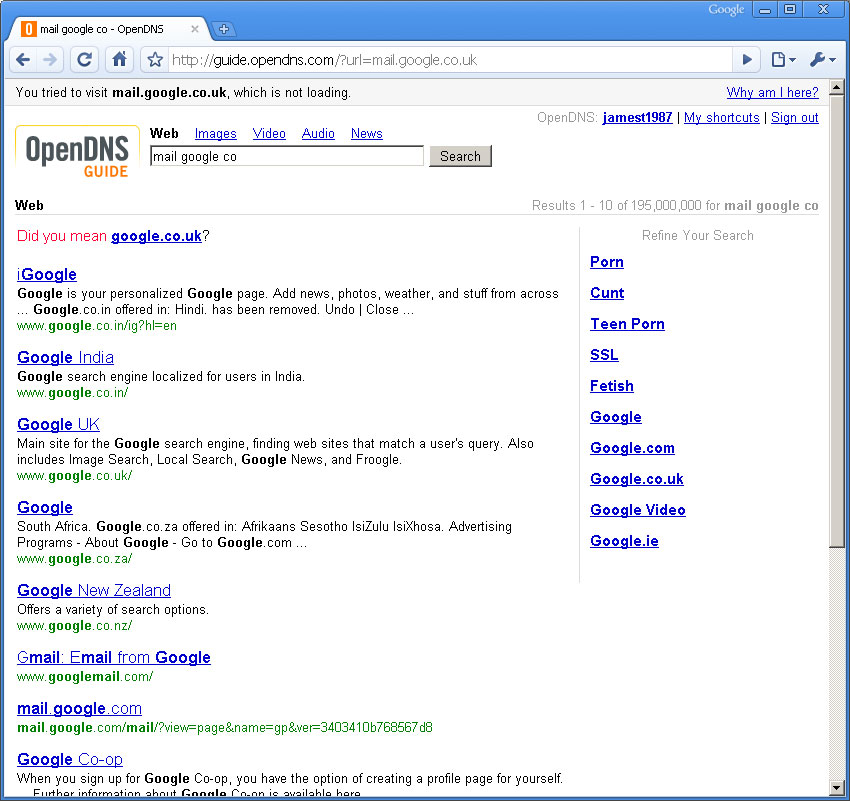Select the 'mail google co - OpenDNS' tab
This screenshot has height=801, width=850.
(108, 29)
